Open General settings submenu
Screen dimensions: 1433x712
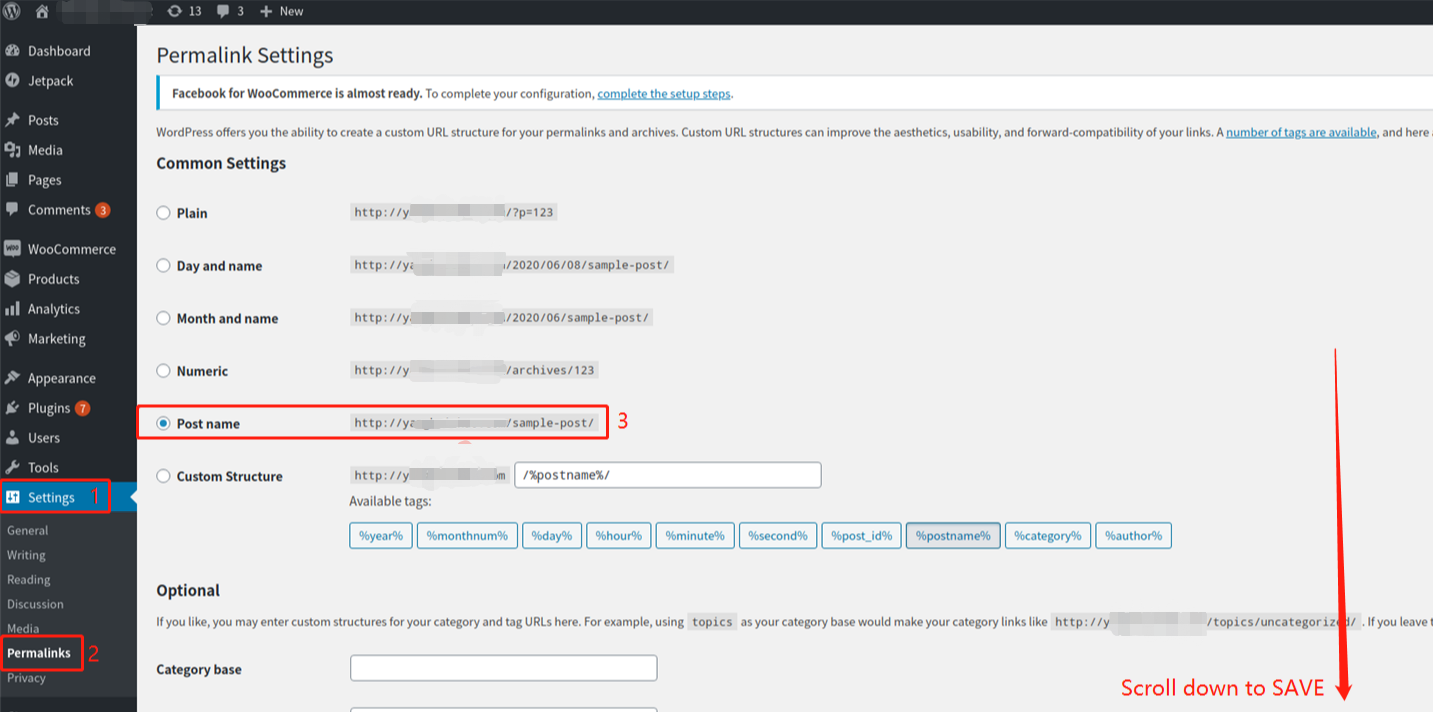(x=28, y=530)
